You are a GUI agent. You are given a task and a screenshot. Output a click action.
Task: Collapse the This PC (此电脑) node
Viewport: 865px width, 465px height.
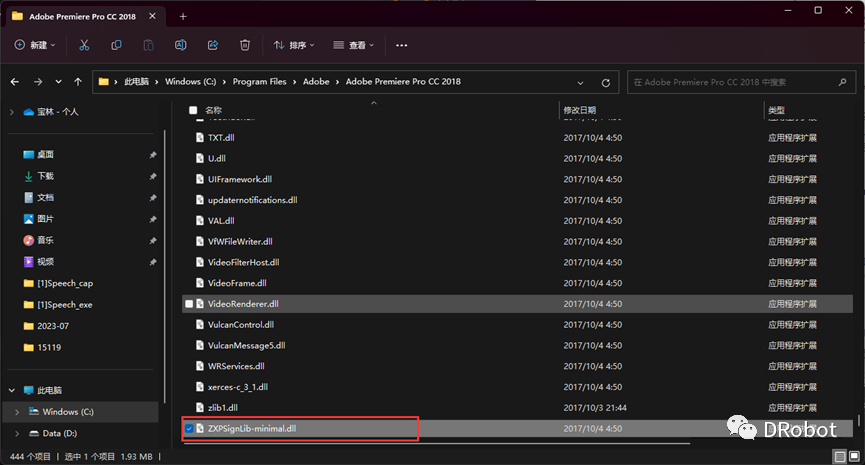[12, 391]
